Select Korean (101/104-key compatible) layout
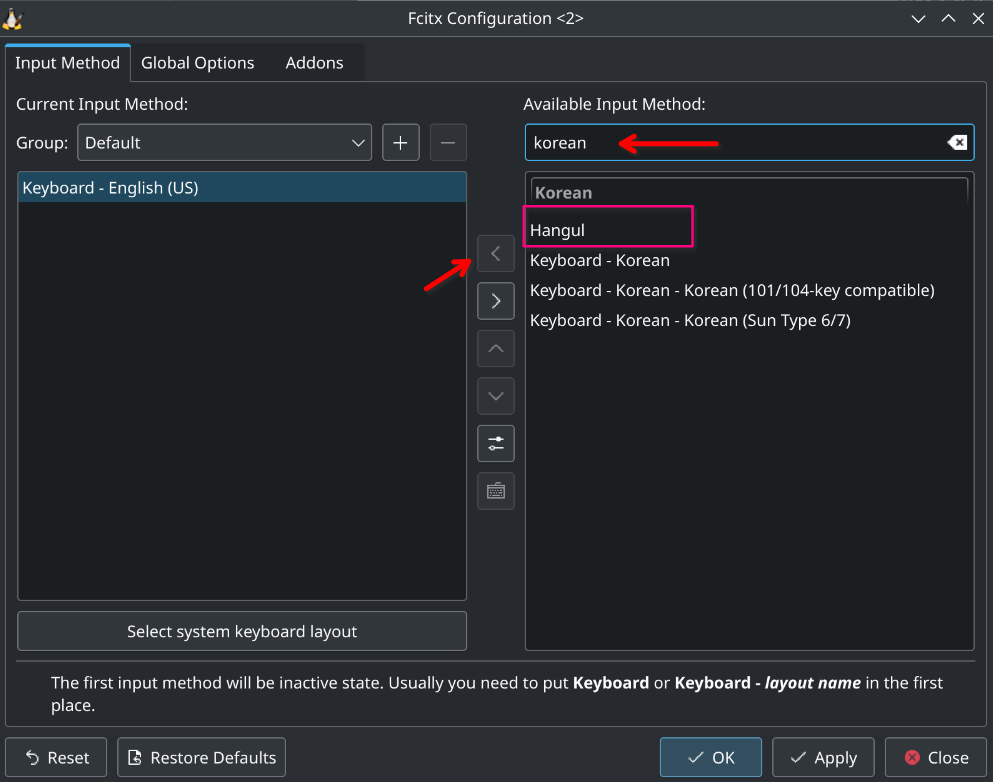Screen dimensions: 993x782 (x=749, y=290)
